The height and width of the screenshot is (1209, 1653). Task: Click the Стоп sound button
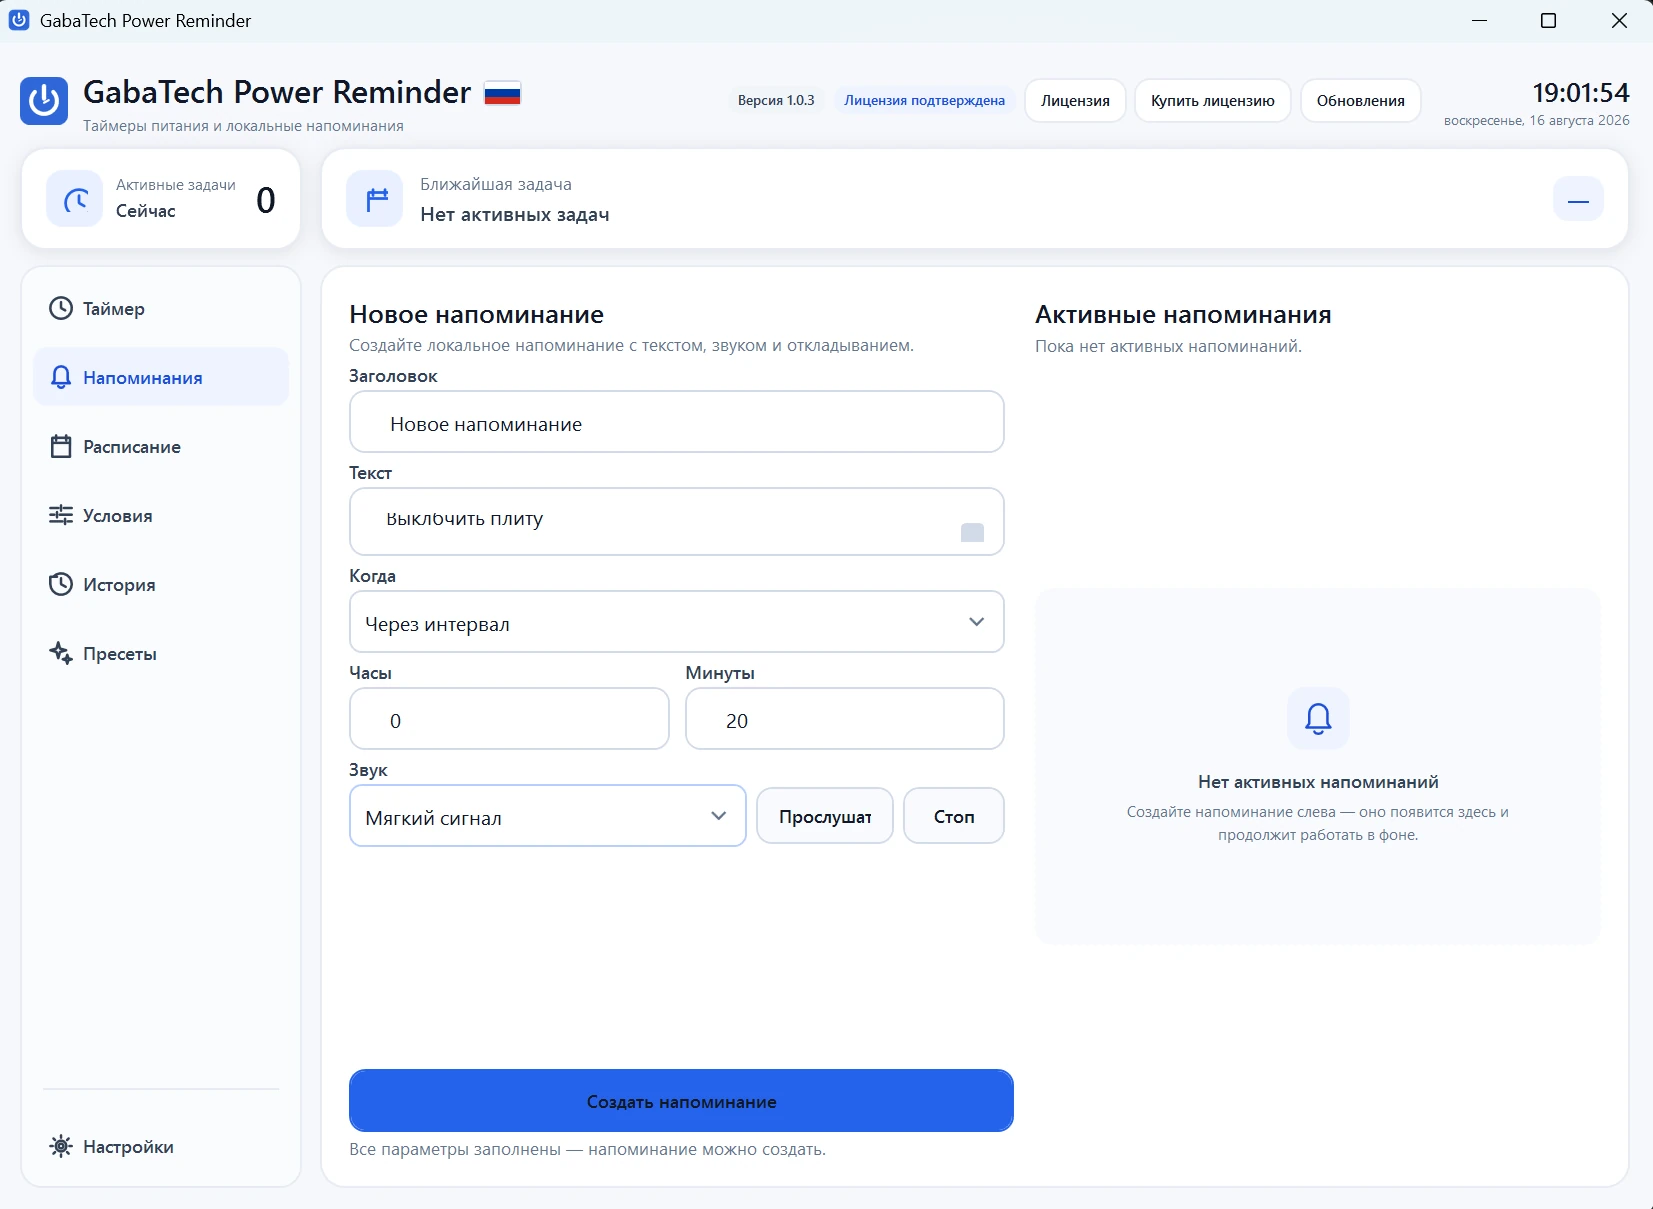click(x=954, y=816)
